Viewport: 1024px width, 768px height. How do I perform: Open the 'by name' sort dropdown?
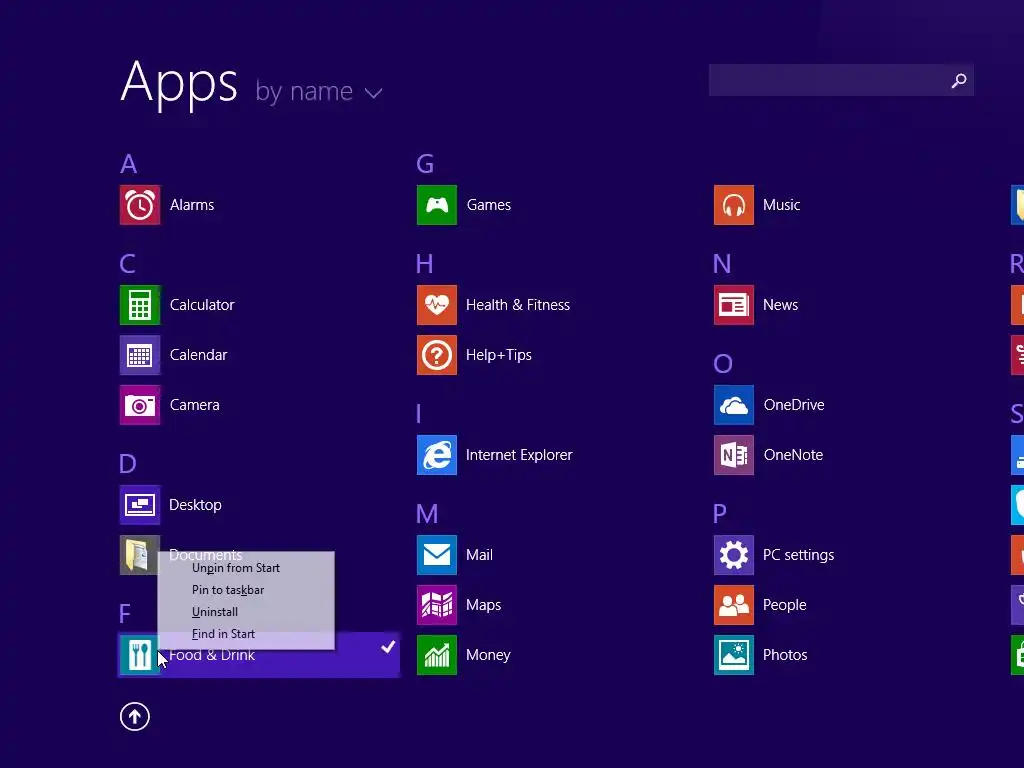[x=319, y=91]
